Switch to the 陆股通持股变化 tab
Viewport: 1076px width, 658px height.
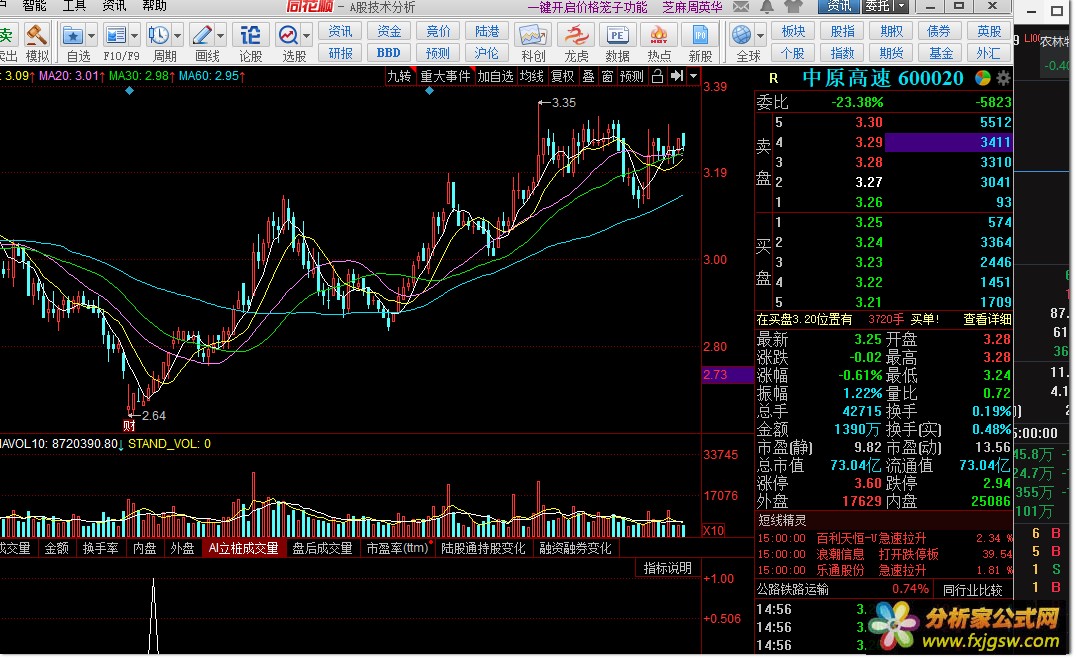pos(482,548)
